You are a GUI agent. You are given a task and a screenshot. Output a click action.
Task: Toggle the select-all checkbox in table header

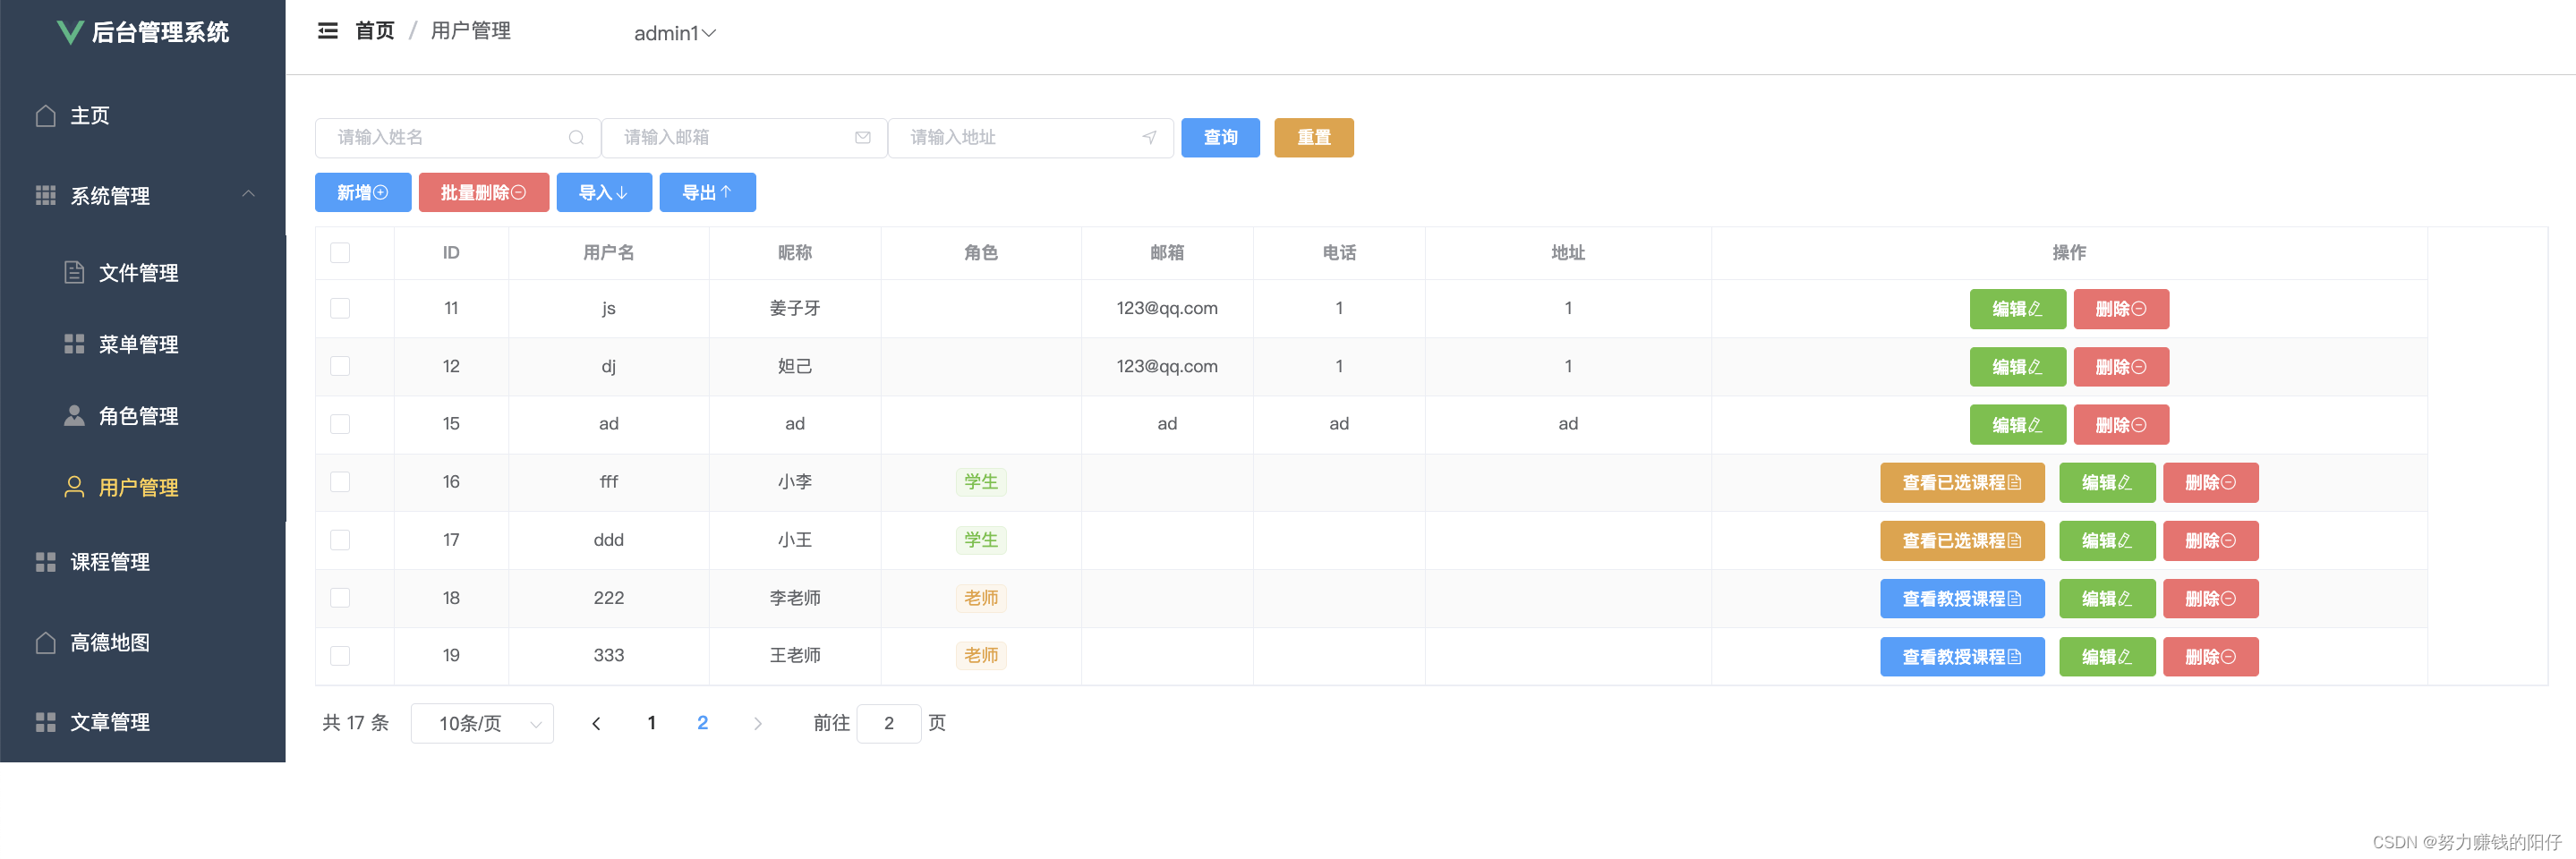[x=340, y=253]
